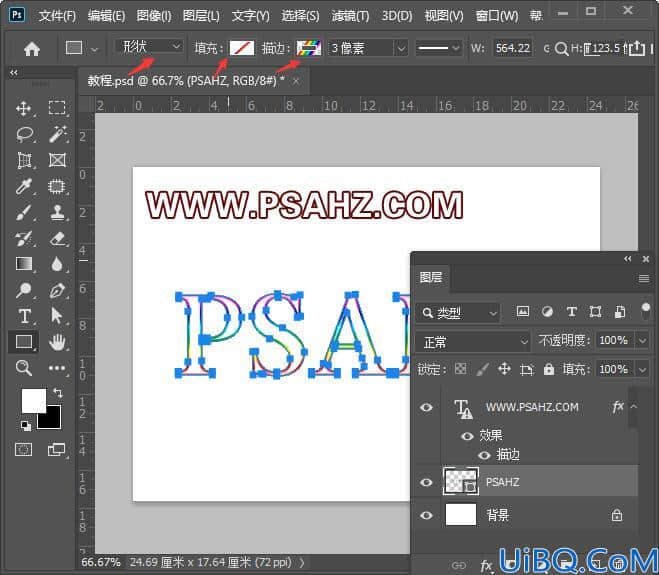Toggle lock position
659x575 pixels.
coord(504,369)
